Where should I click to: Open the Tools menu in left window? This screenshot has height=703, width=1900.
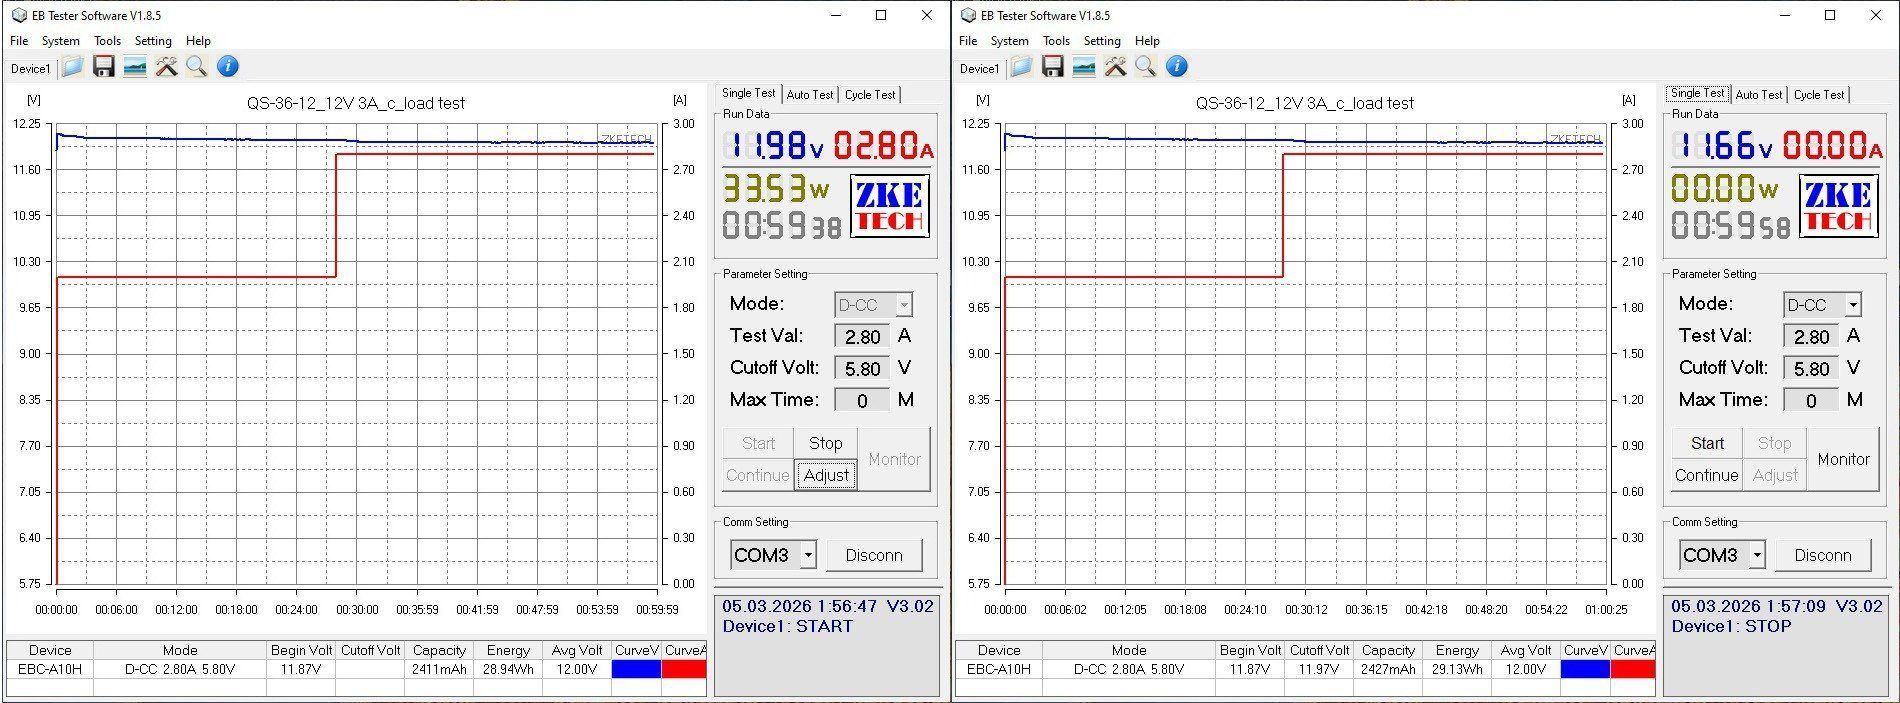tap(107, 41)
